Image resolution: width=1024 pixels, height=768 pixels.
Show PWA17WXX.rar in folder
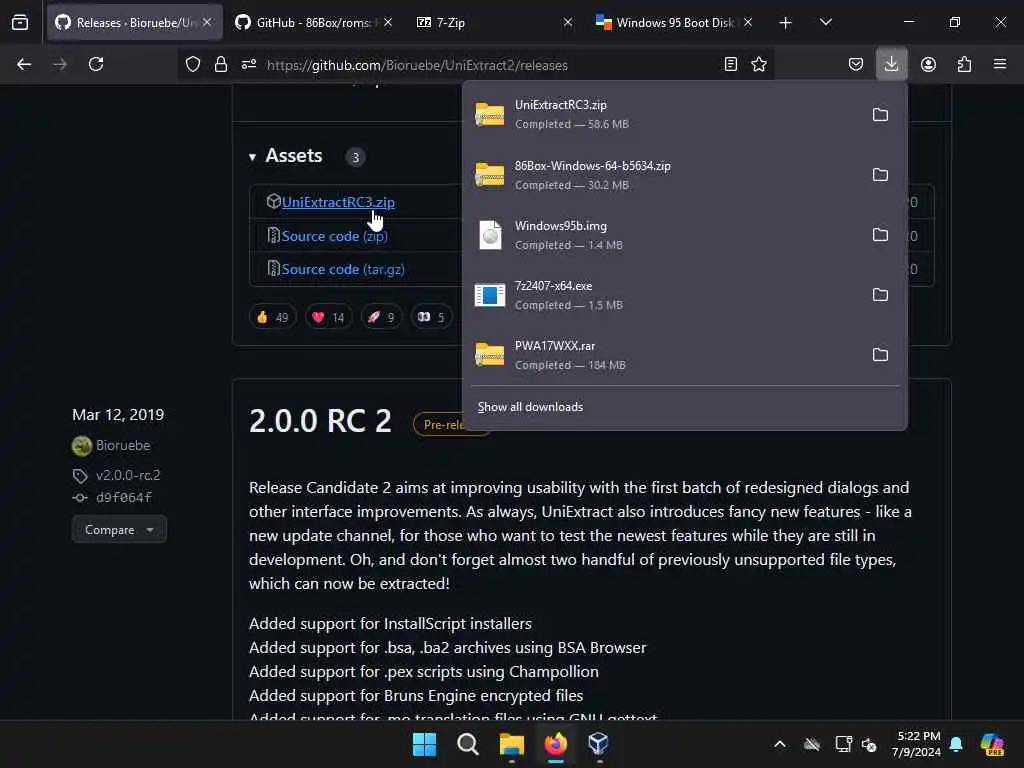coord(880,355)
